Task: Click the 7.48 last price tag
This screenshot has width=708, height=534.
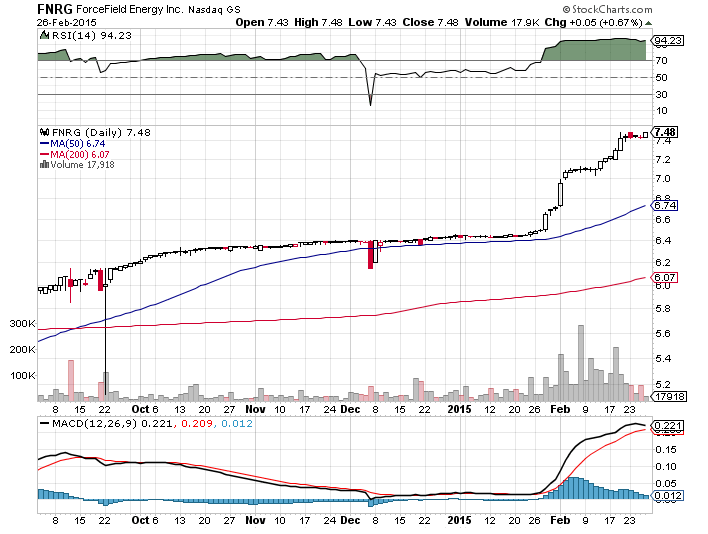Action: (665, 132)
